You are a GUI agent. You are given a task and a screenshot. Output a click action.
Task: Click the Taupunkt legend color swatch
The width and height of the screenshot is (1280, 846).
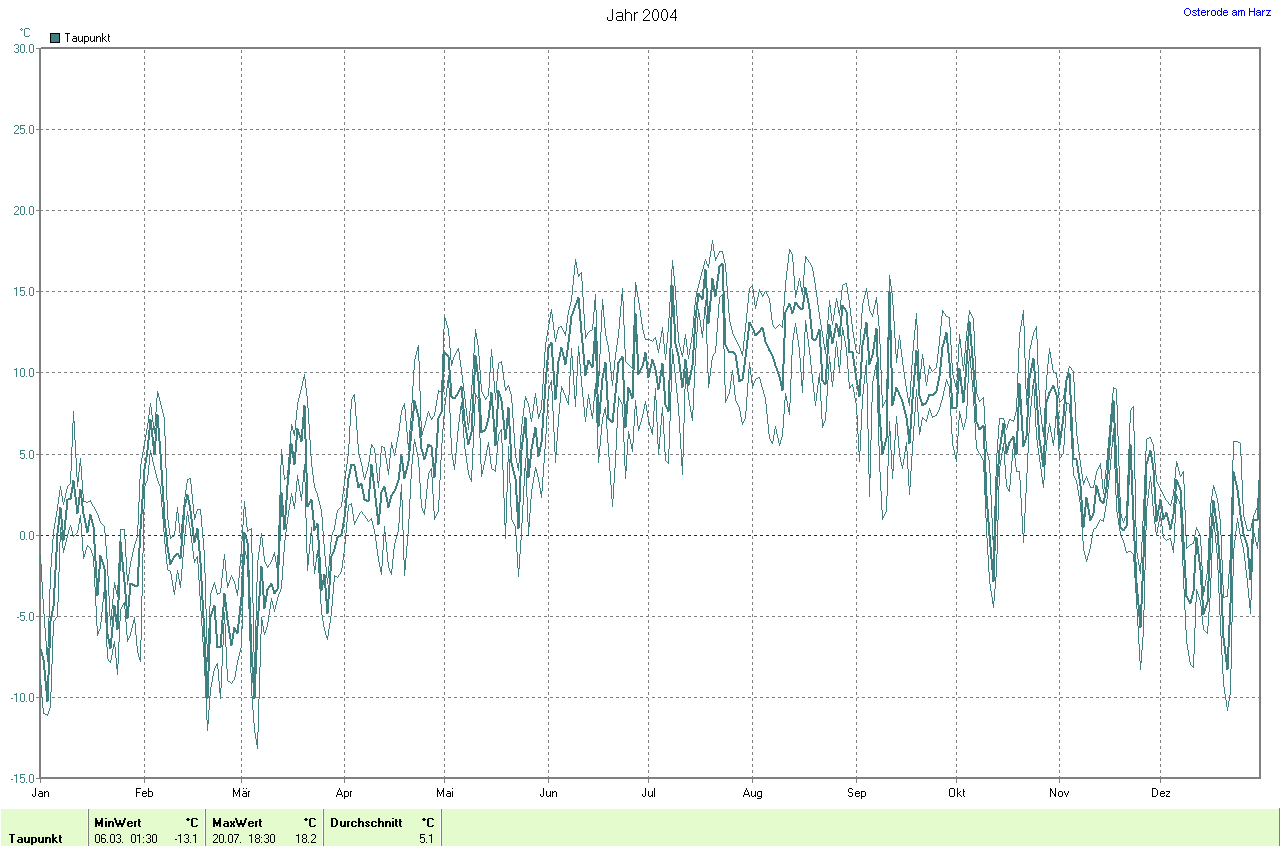point(55,38)
